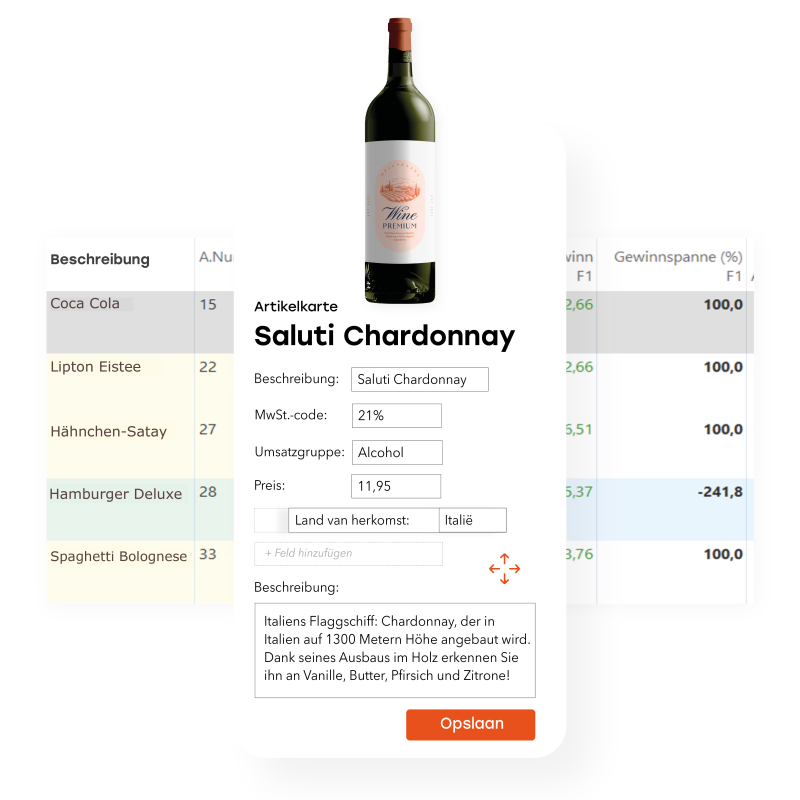Edit the Saluti Chardonnay description field

coord(419,380)
